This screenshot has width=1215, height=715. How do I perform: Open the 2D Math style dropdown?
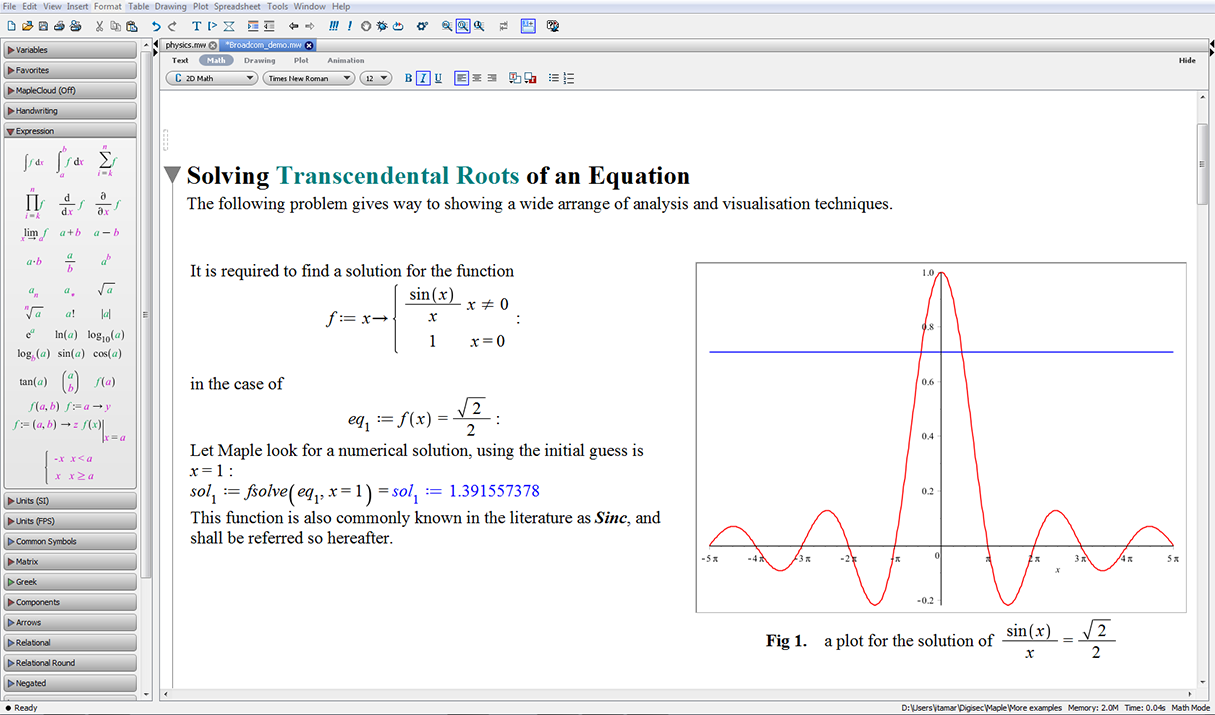[212, 78]
